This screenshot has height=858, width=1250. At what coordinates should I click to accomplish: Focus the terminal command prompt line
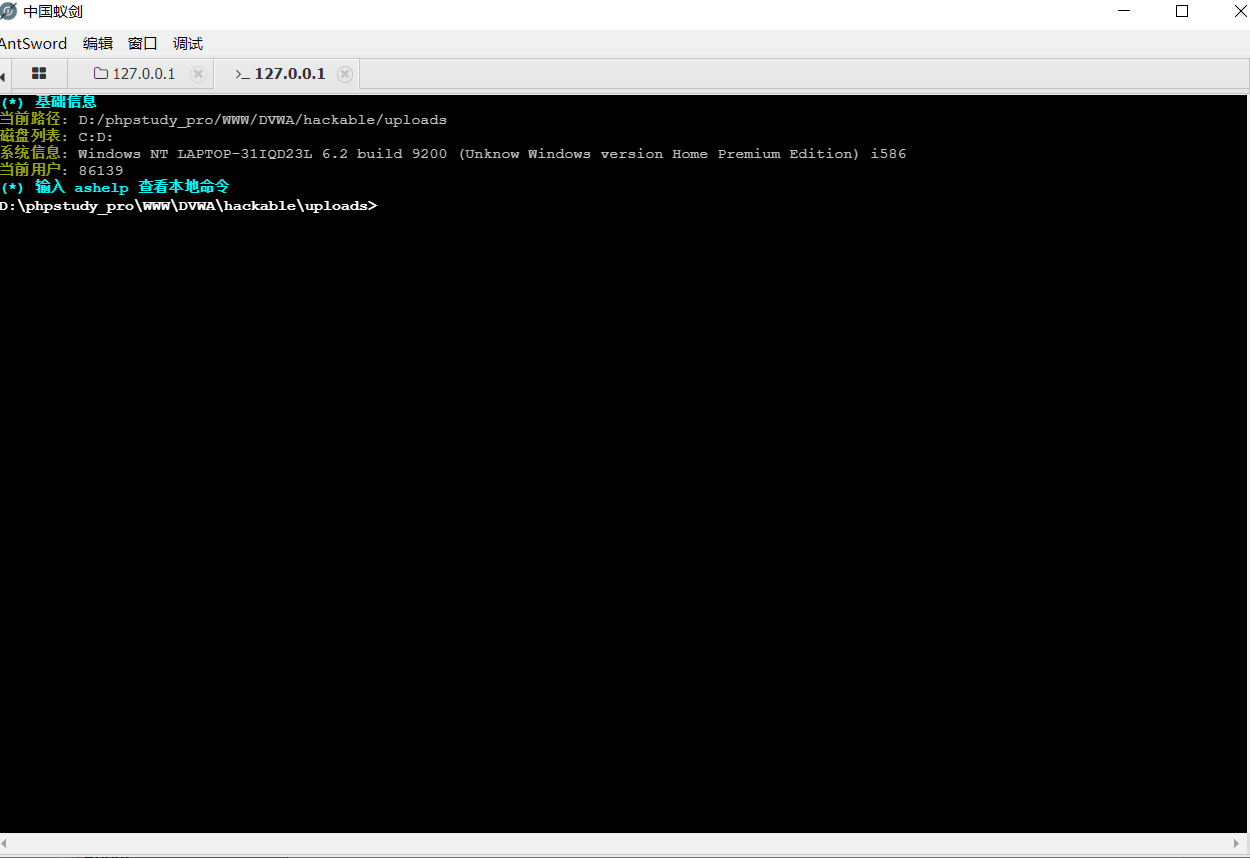(189, 205)
